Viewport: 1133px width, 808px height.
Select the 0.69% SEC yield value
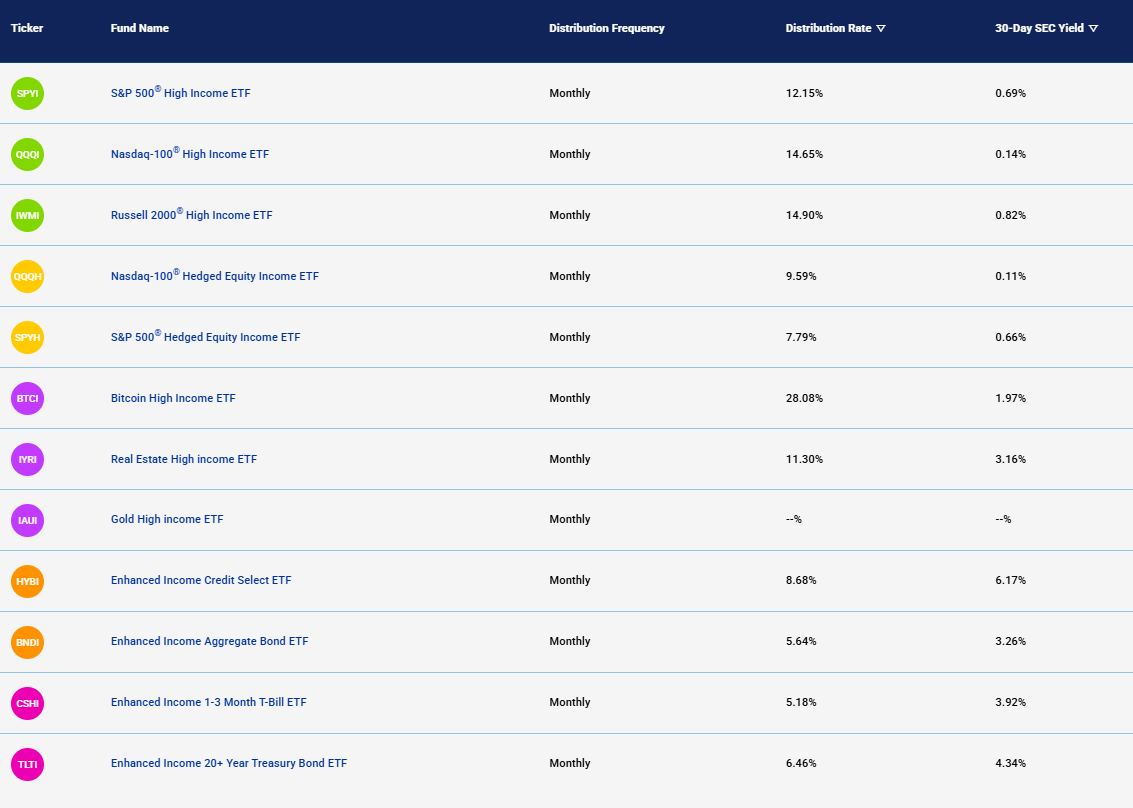(x=1010, y=93)
